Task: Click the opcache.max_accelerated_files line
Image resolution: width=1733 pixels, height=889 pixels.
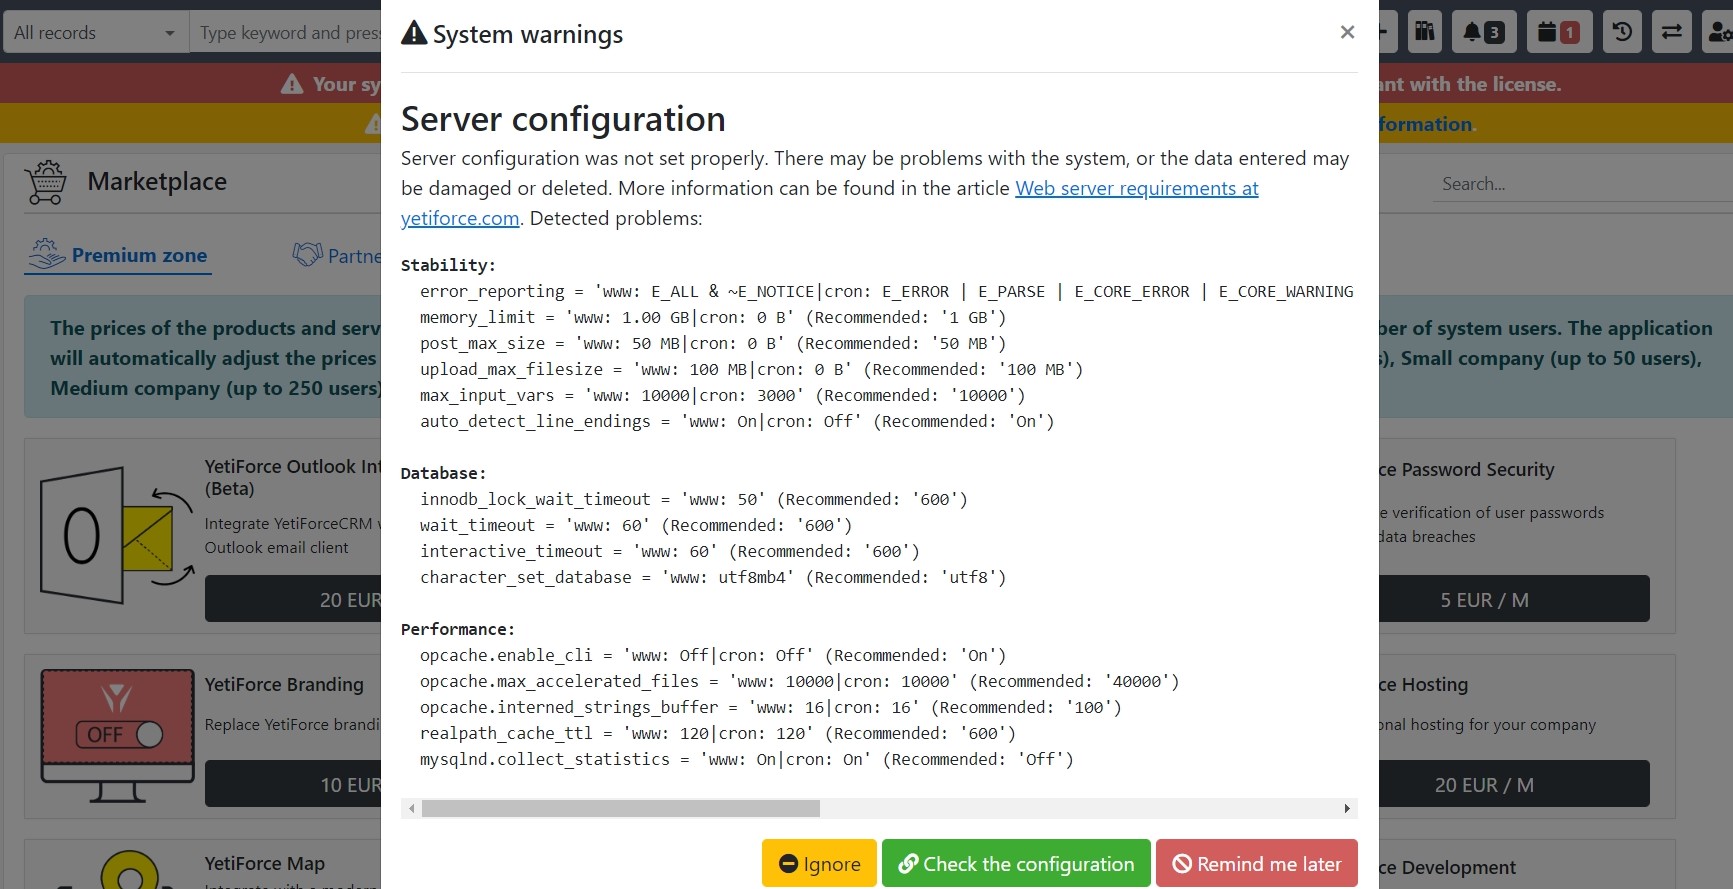Action: tap(800, 681)
